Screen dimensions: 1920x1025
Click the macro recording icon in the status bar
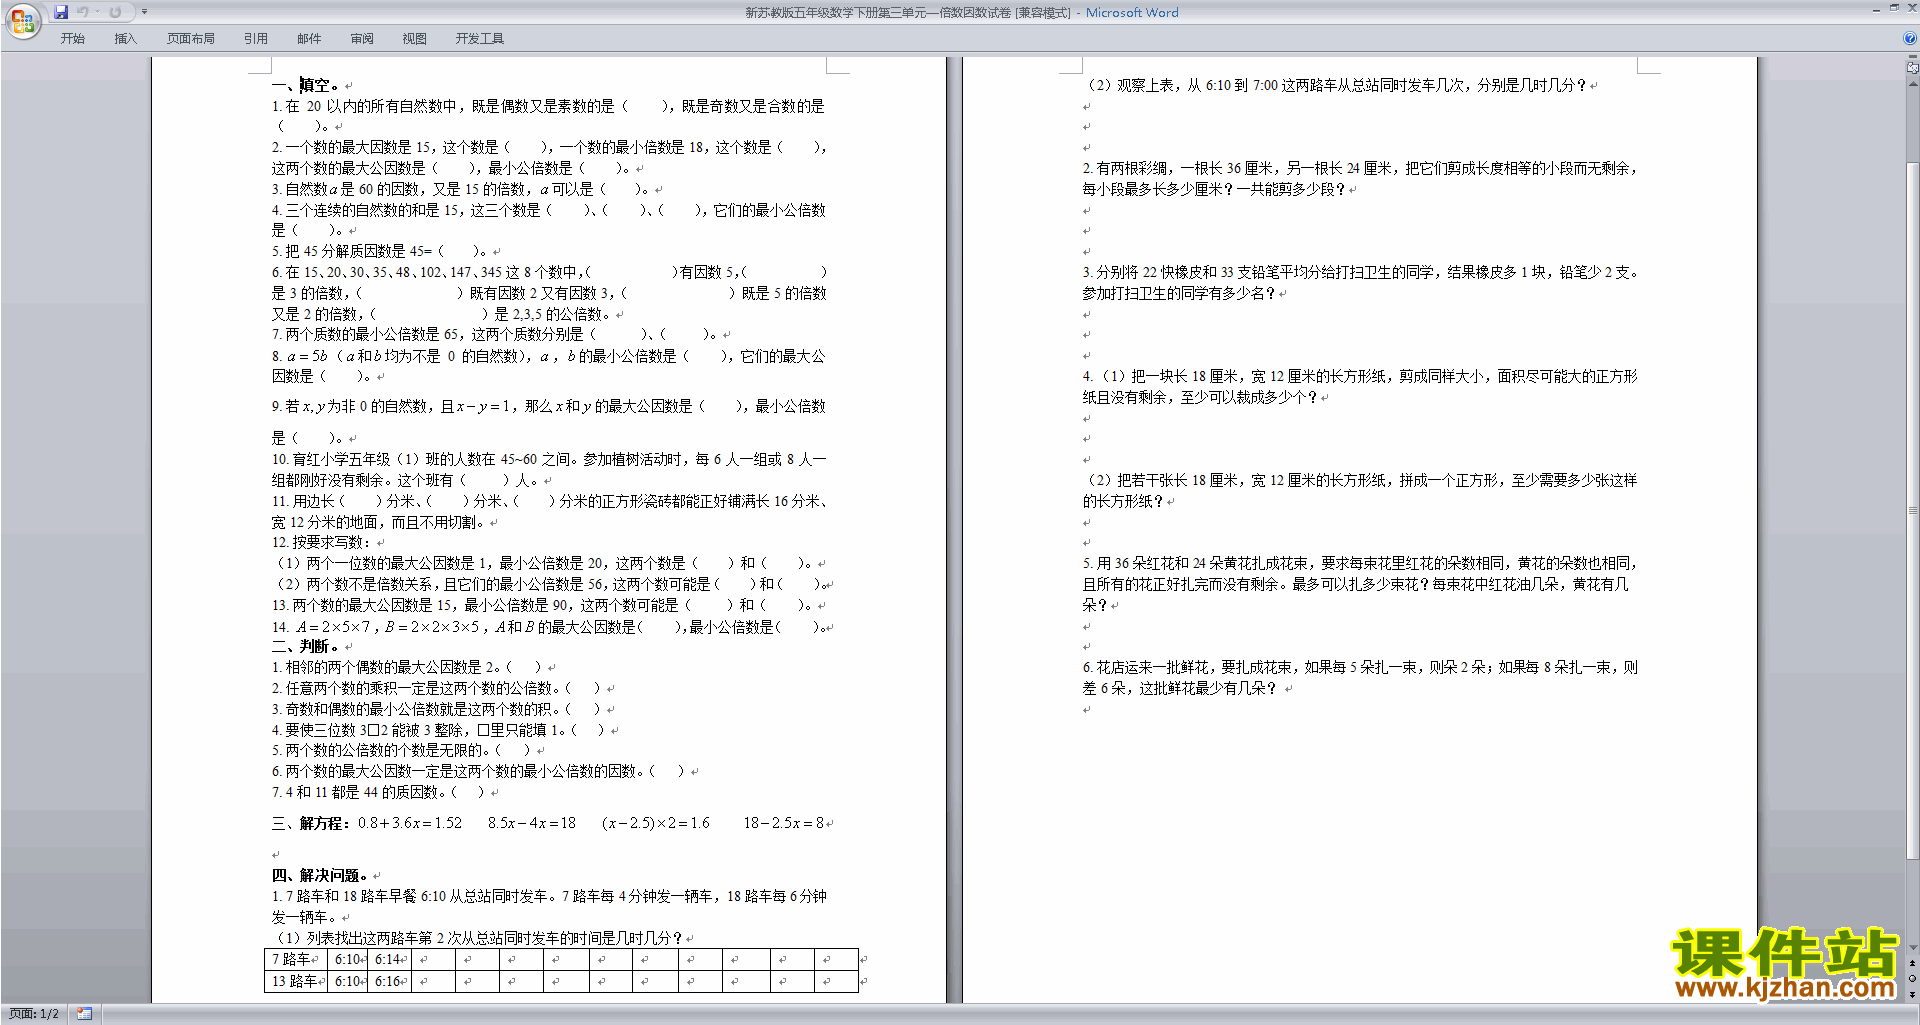85,1014
